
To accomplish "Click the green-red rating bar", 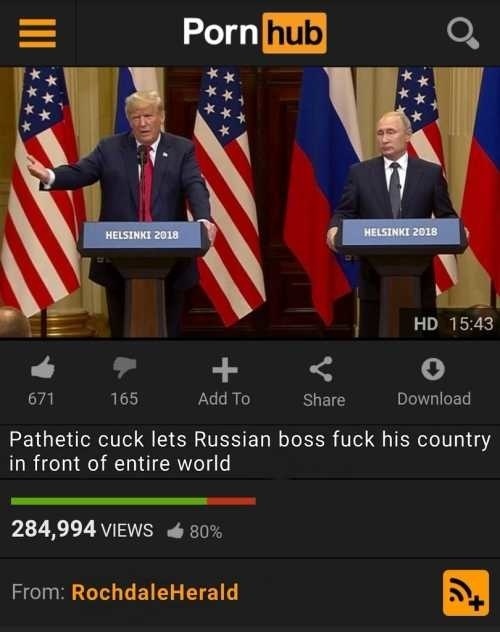I will tap(133, 501).
